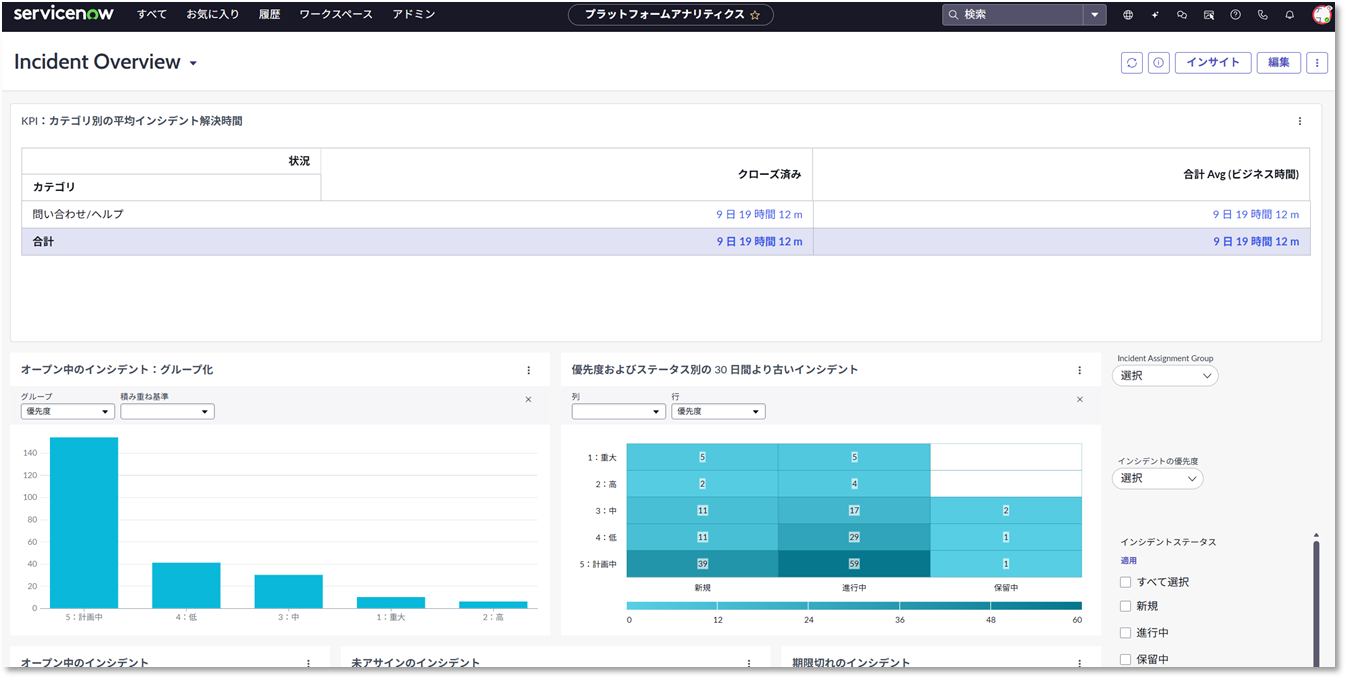Enable the すべて選択 checkbox
This screenshot has height=677, width=1345.
point(1125,581)
